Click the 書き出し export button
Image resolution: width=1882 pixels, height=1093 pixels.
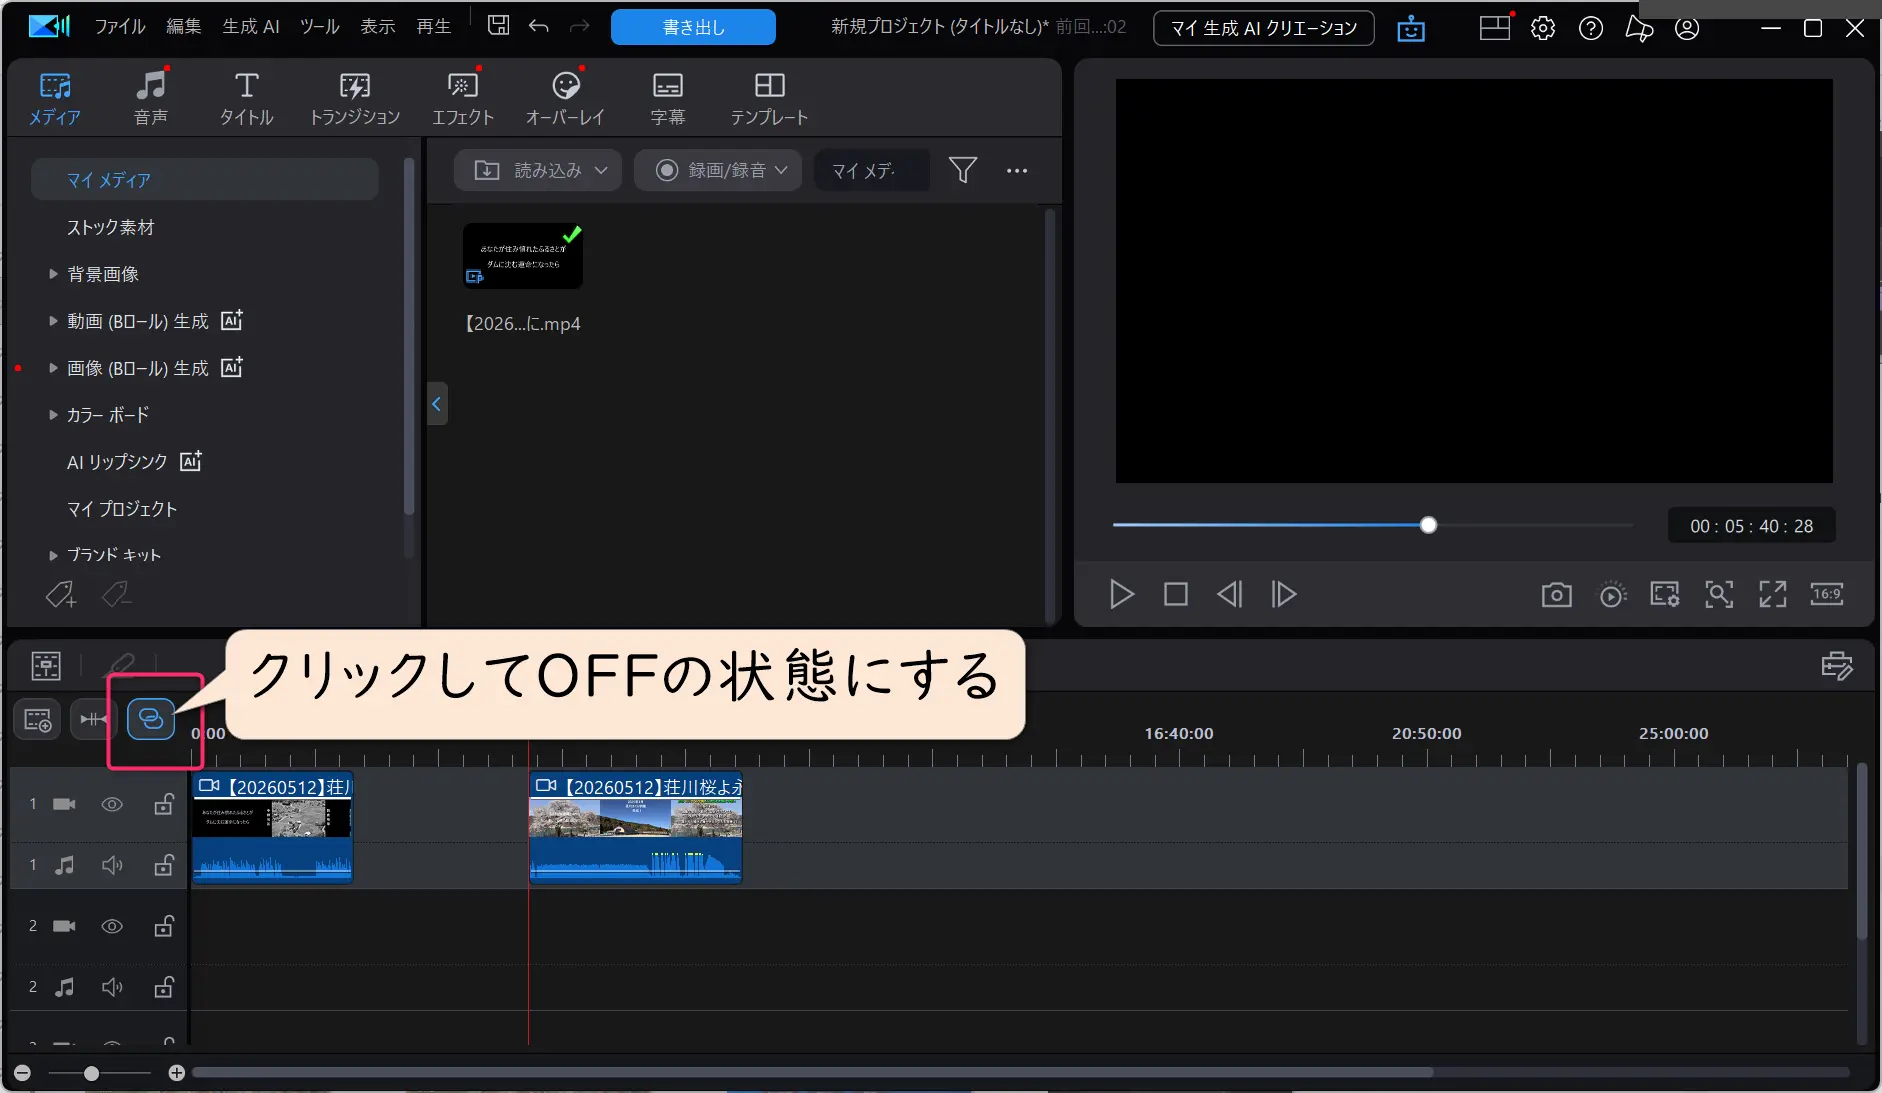point(693,27)
